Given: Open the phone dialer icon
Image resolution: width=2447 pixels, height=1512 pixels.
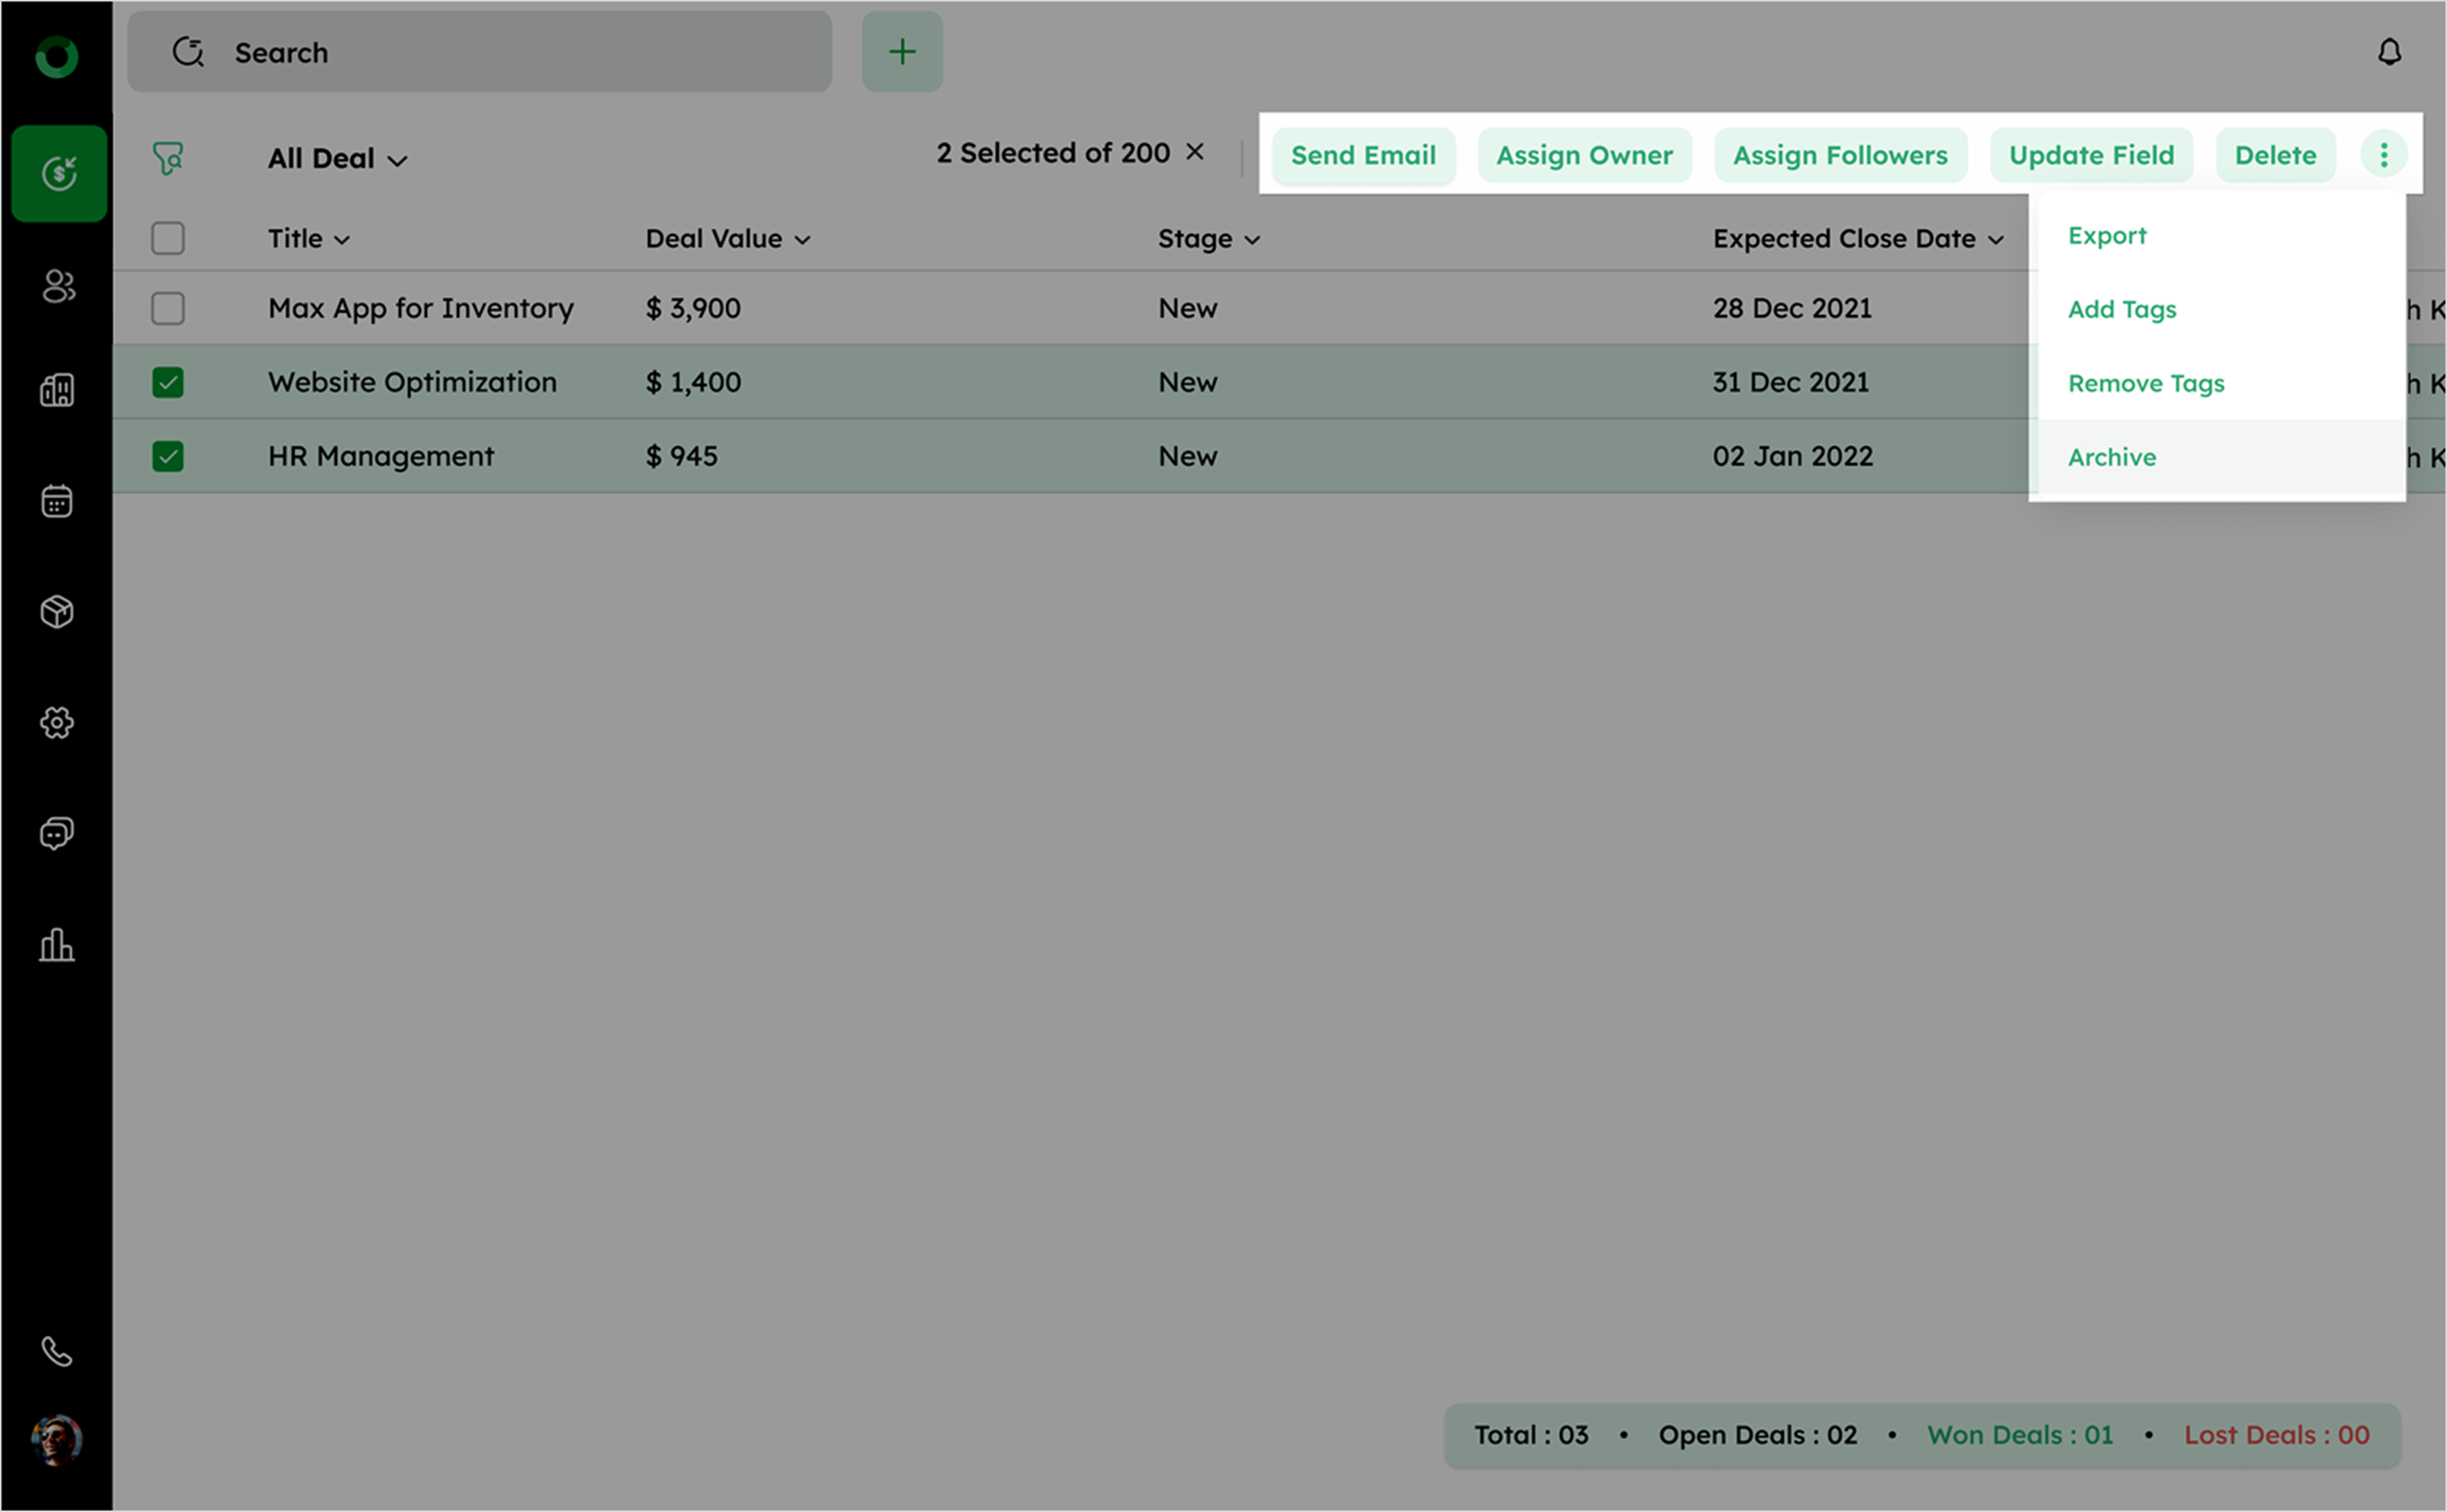Looking at the screenshot, I should [57, 1352].
